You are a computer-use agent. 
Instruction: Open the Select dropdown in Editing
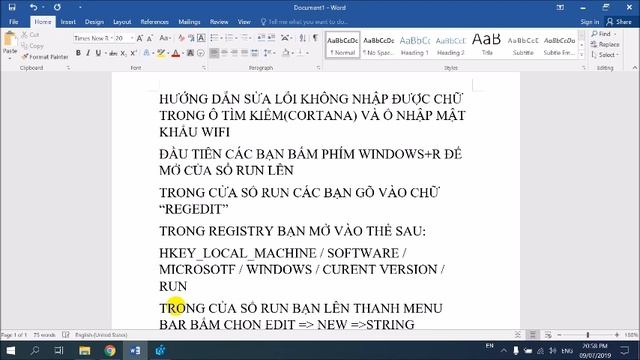coord(605,55)
